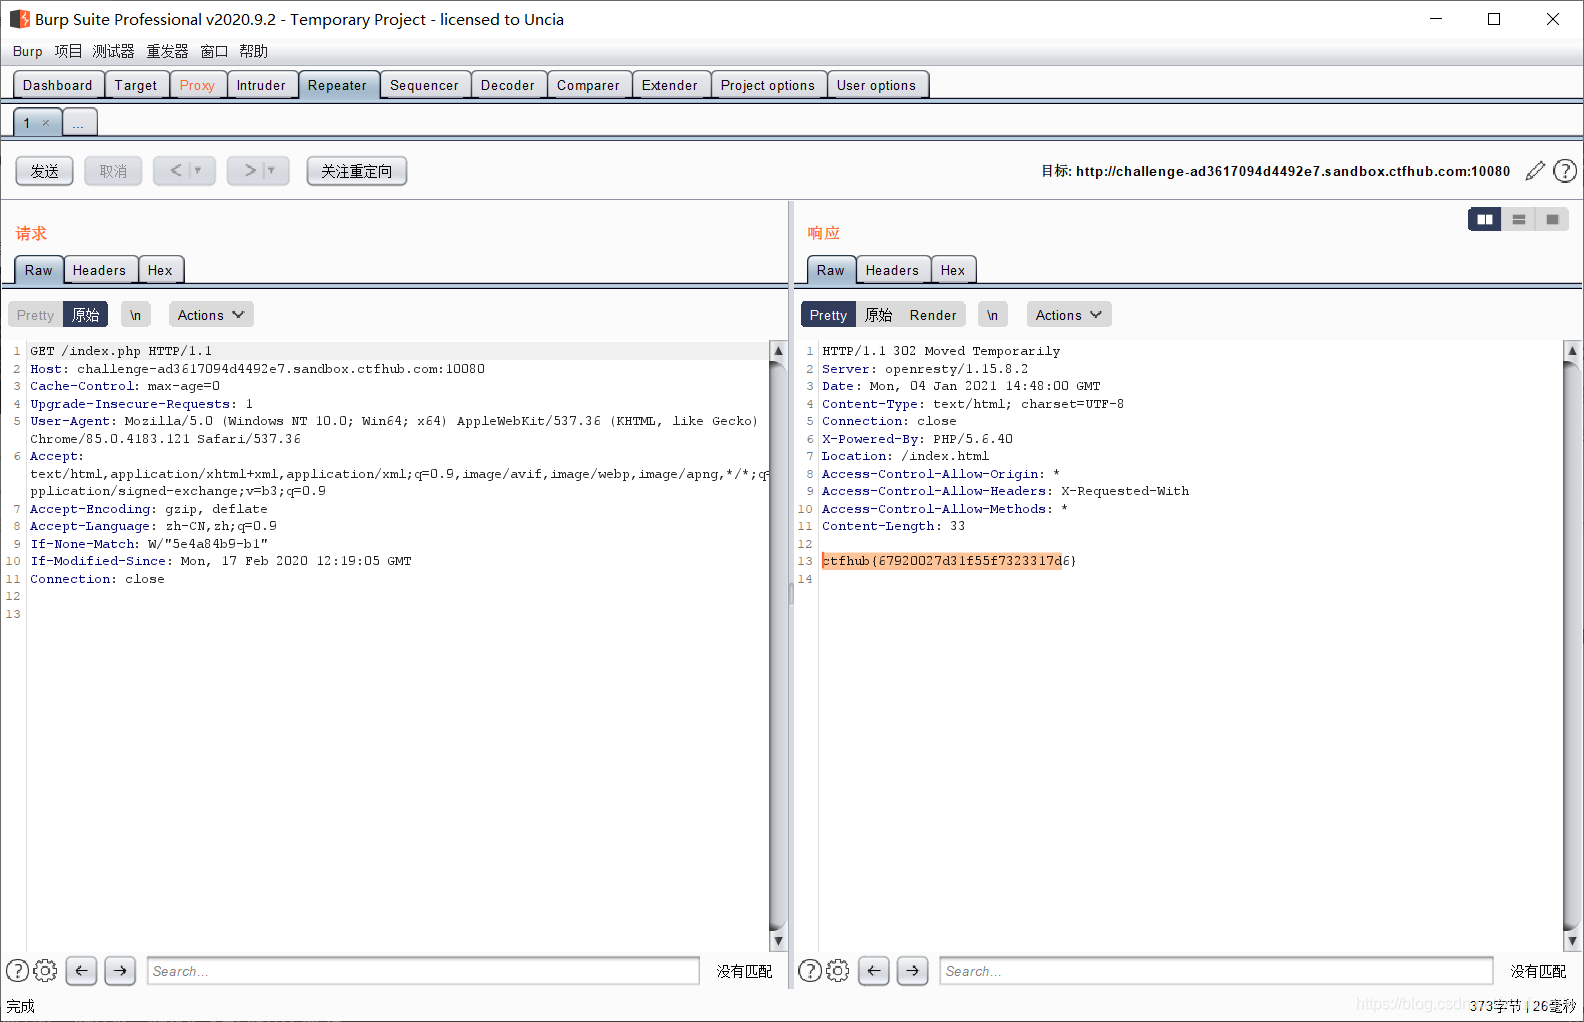Toggle \n newline display in the response pane
1584x1022 pixels.
pyautogui.click(x=992, y=315)
